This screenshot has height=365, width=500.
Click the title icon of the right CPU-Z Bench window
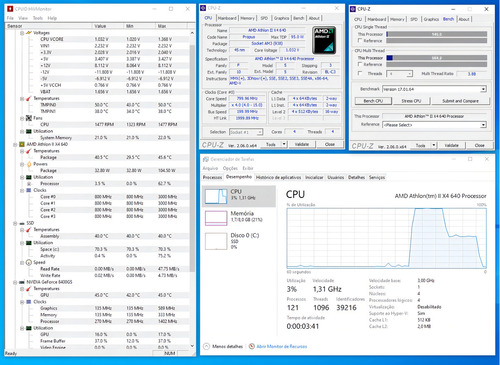tap(353, 9)
